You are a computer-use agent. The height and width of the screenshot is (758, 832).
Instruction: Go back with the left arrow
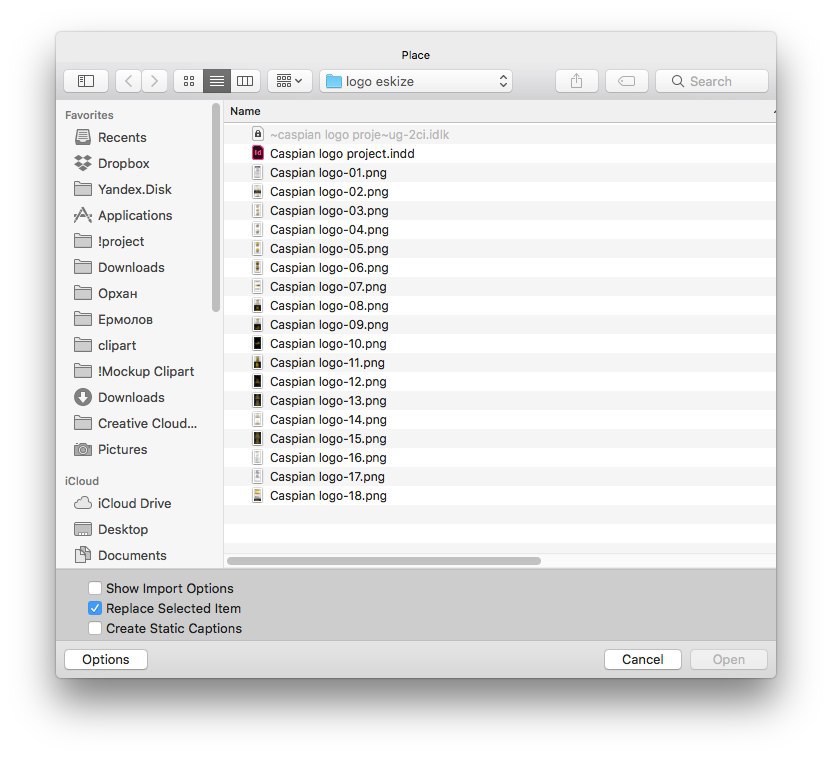(128, 81)
